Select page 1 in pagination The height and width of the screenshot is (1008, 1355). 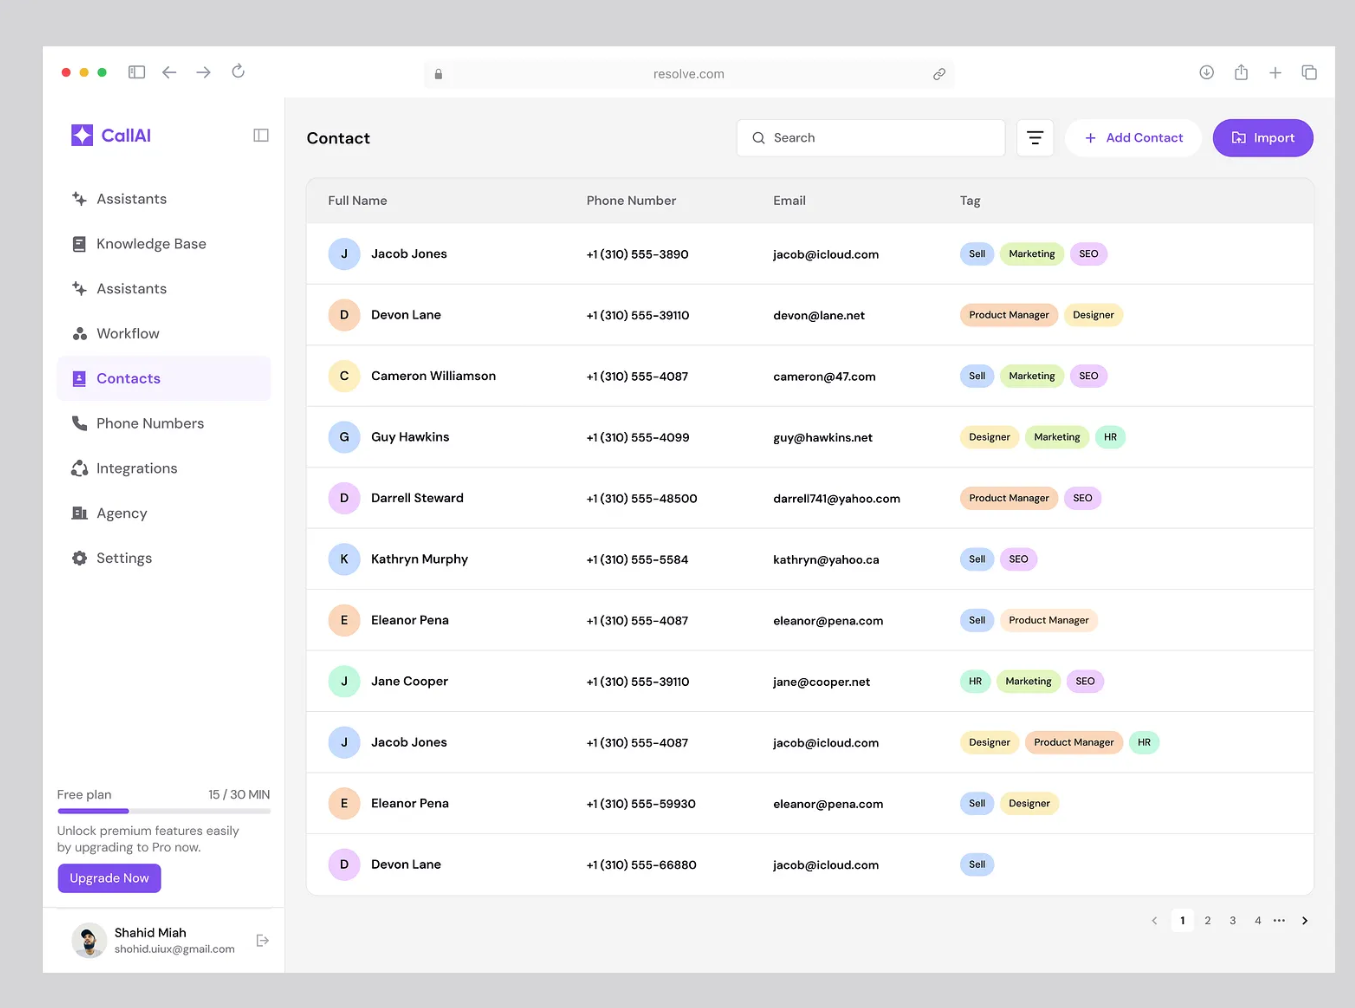pos(1183,921)
